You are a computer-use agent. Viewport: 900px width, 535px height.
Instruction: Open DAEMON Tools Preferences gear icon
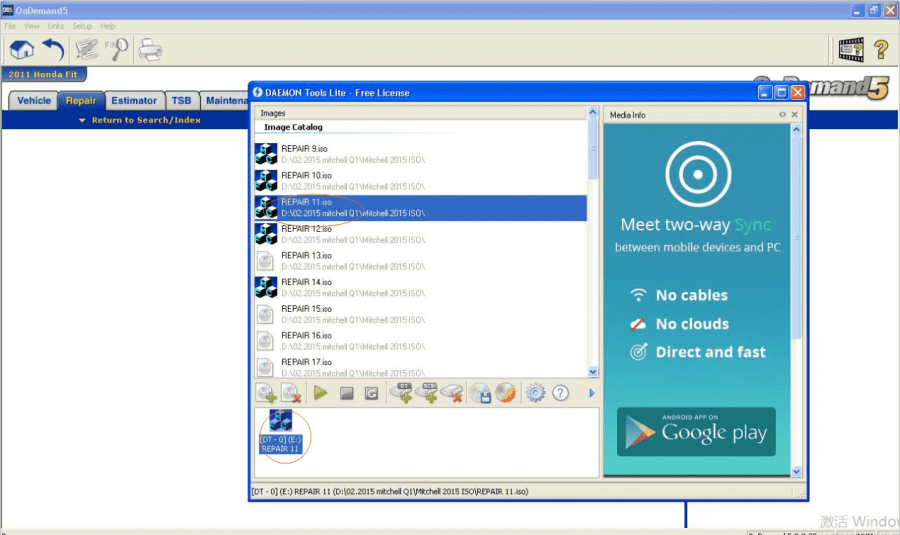[x=536, y=393]
